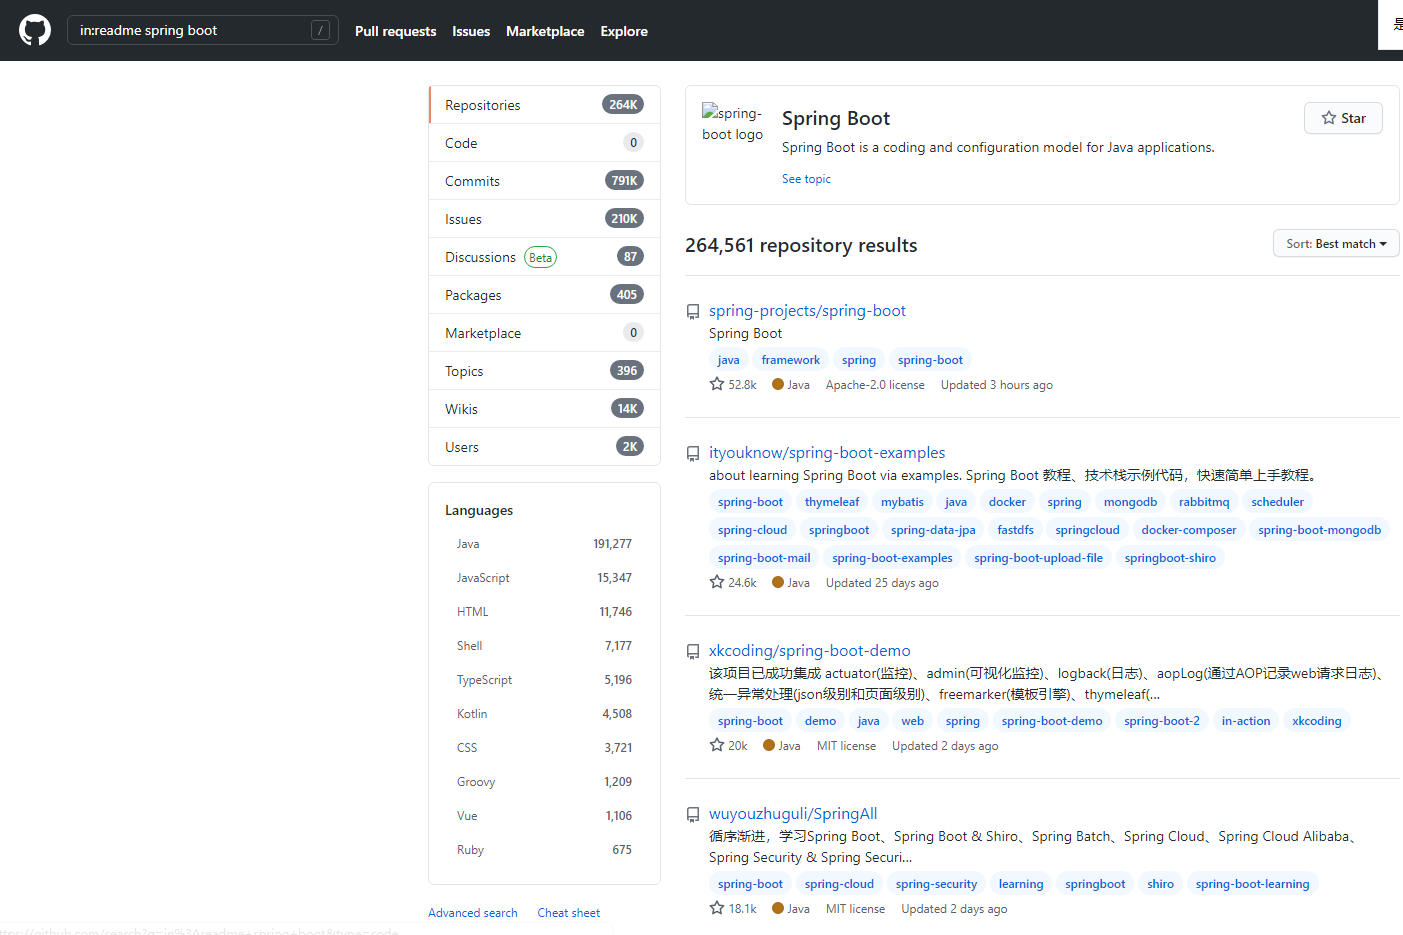Screen dimensions: 1403x935
Task: Open Pull requests in the header
Action: tap(395, 31)
